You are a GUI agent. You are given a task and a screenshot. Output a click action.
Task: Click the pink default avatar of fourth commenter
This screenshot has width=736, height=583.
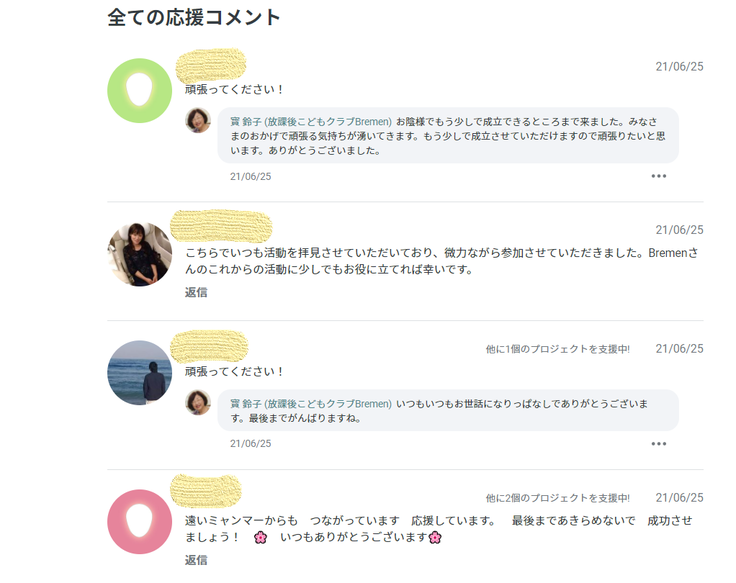(x=140, y=521)
